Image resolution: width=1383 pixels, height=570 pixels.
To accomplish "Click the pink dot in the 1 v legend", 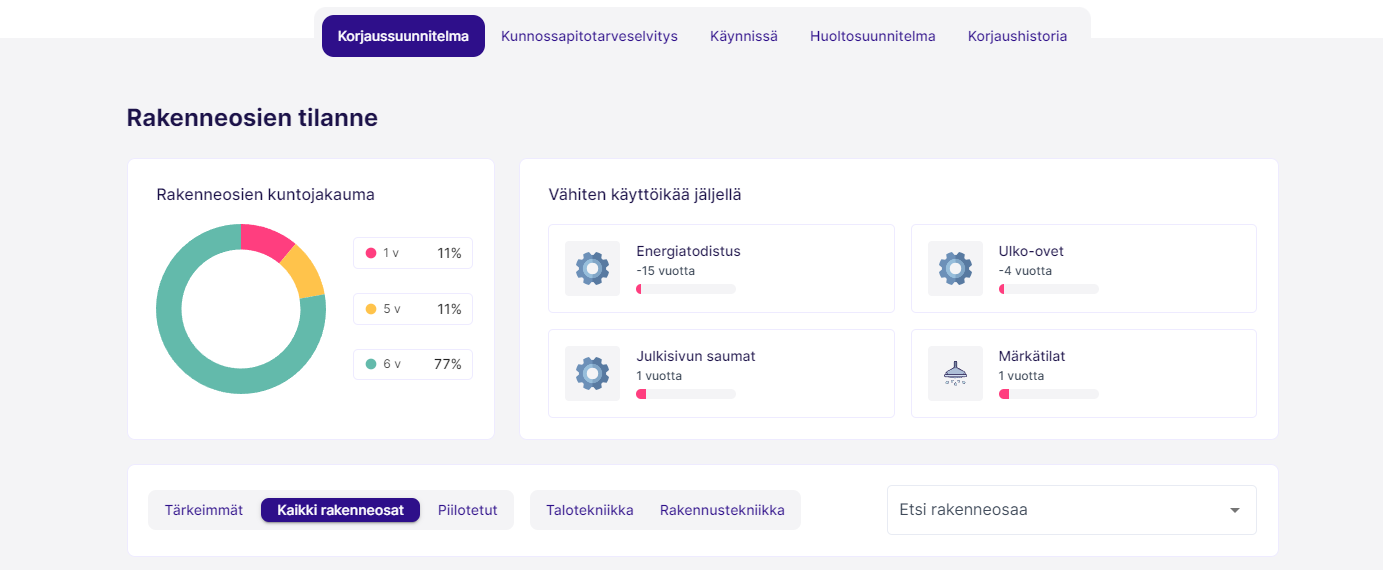I will point(371,253).
